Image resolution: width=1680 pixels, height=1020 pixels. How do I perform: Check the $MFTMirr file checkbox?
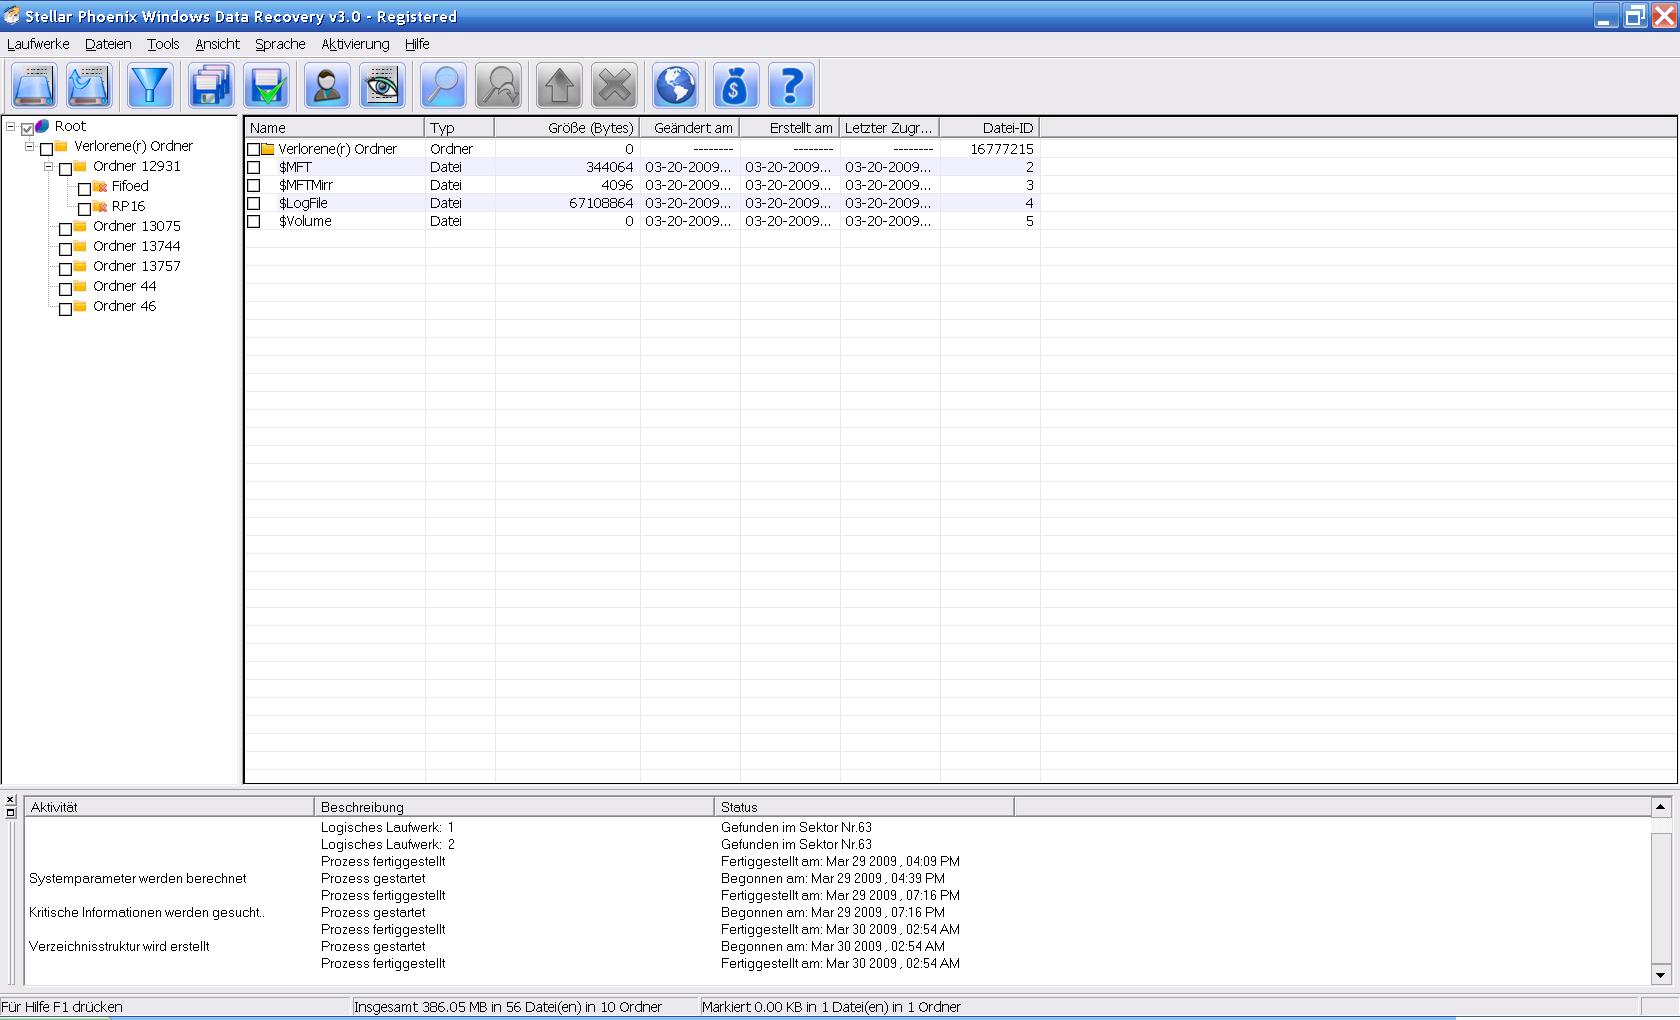[x=254, y=186]
